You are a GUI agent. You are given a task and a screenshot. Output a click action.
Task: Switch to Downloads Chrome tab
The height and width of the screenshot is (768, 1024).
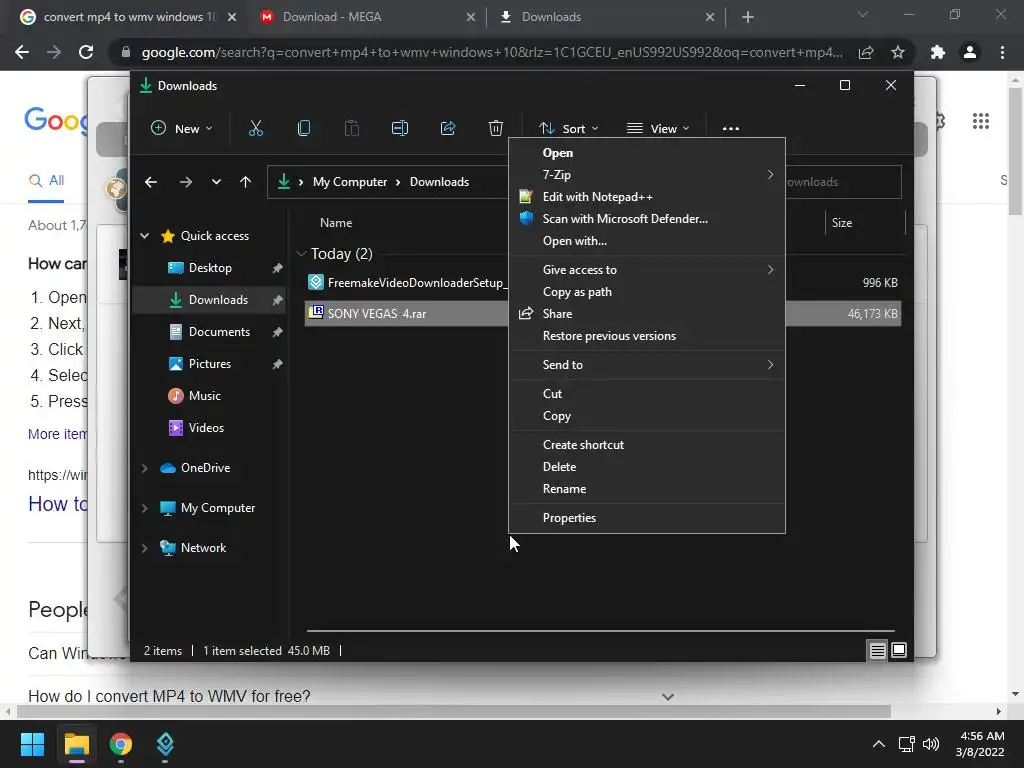coord(606,17)
